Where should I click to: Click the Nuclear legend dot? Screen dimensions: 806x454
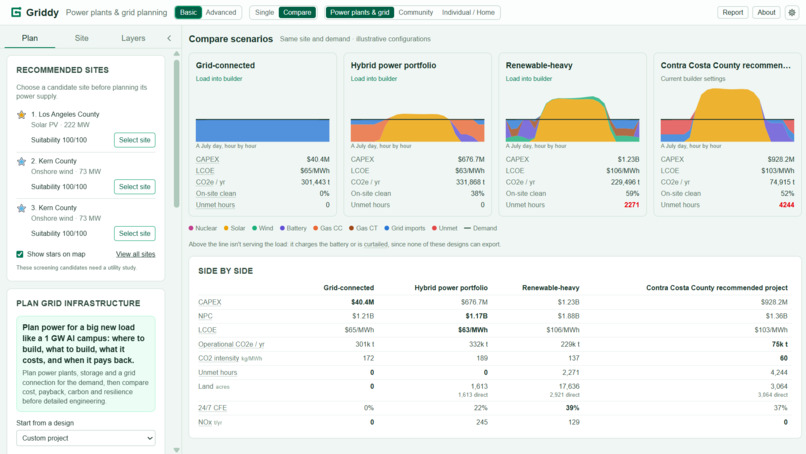(191, 228)
